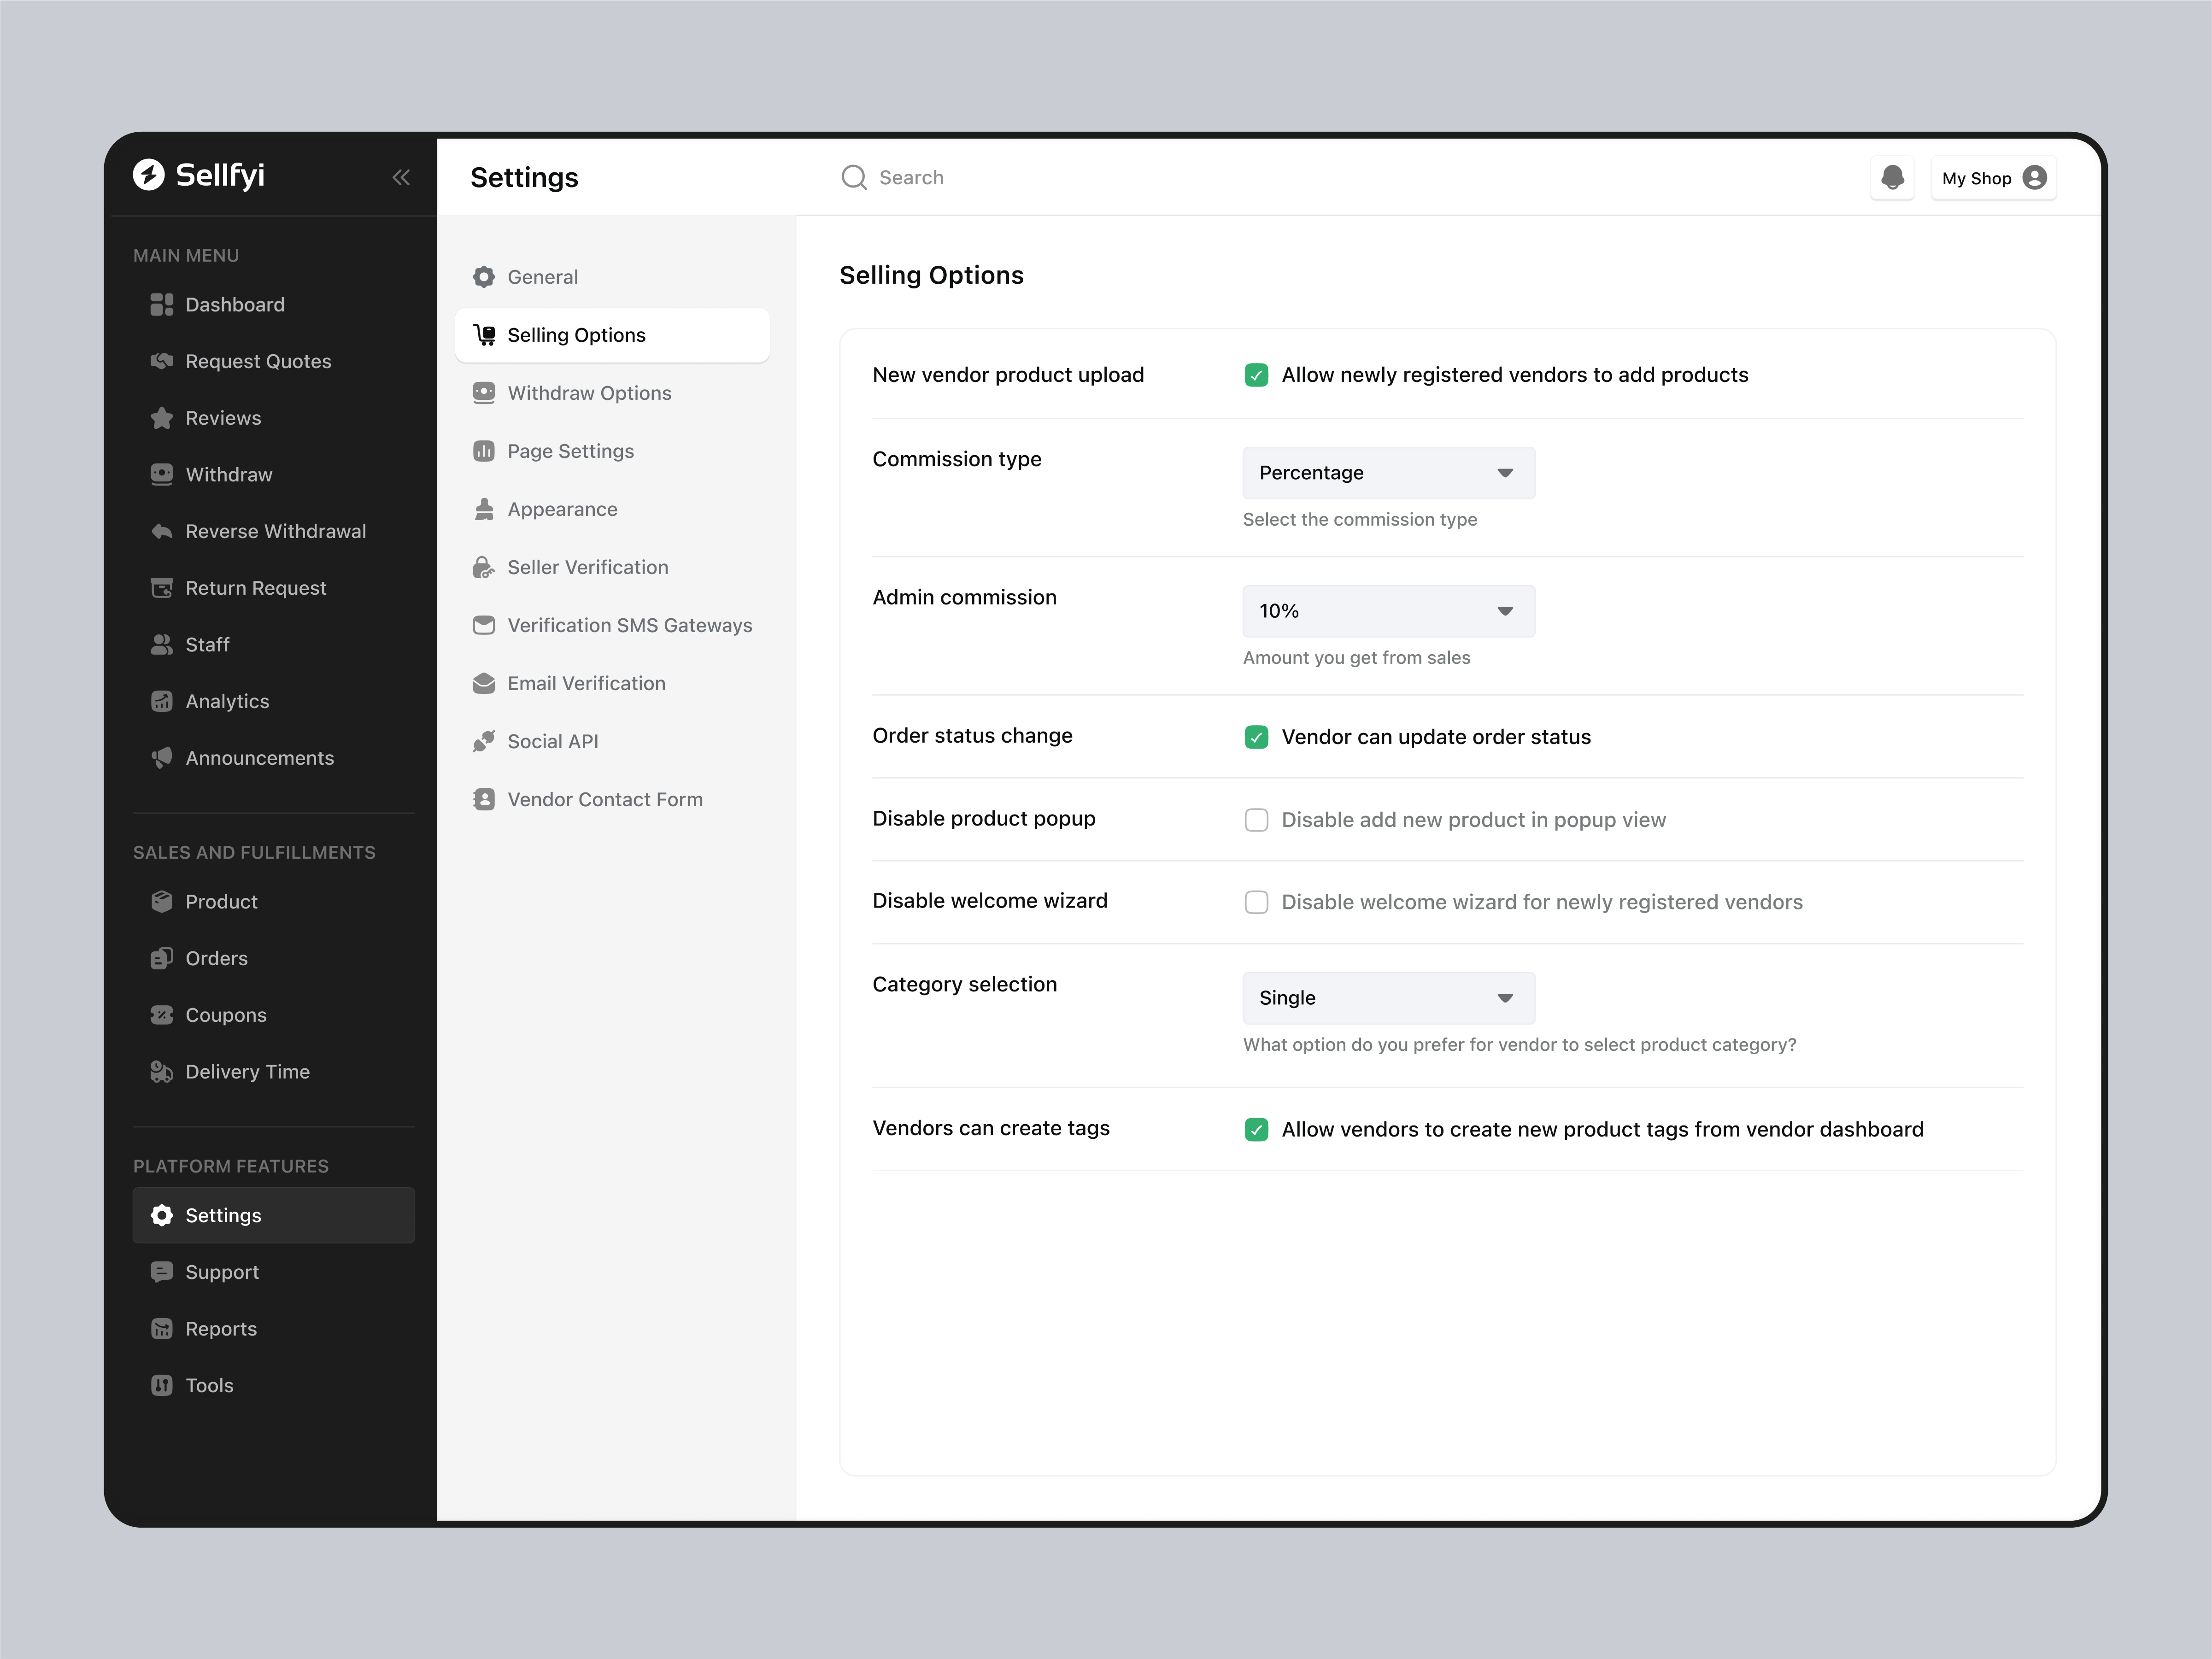Expand the Admin commission percentage dropdown
This screenshot has height=1659, width=2212.
[x=1388, y=610]
